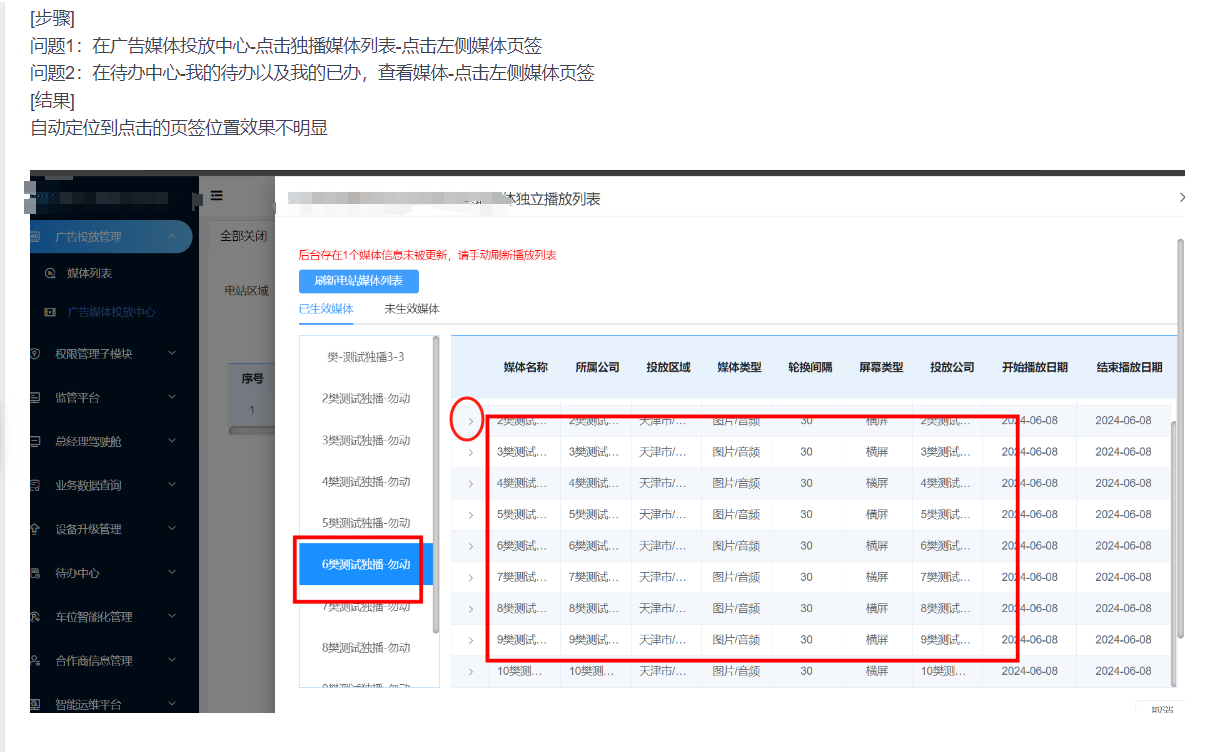Open the 广告媒体投放中心 sidebar label

tap(111, 312)
